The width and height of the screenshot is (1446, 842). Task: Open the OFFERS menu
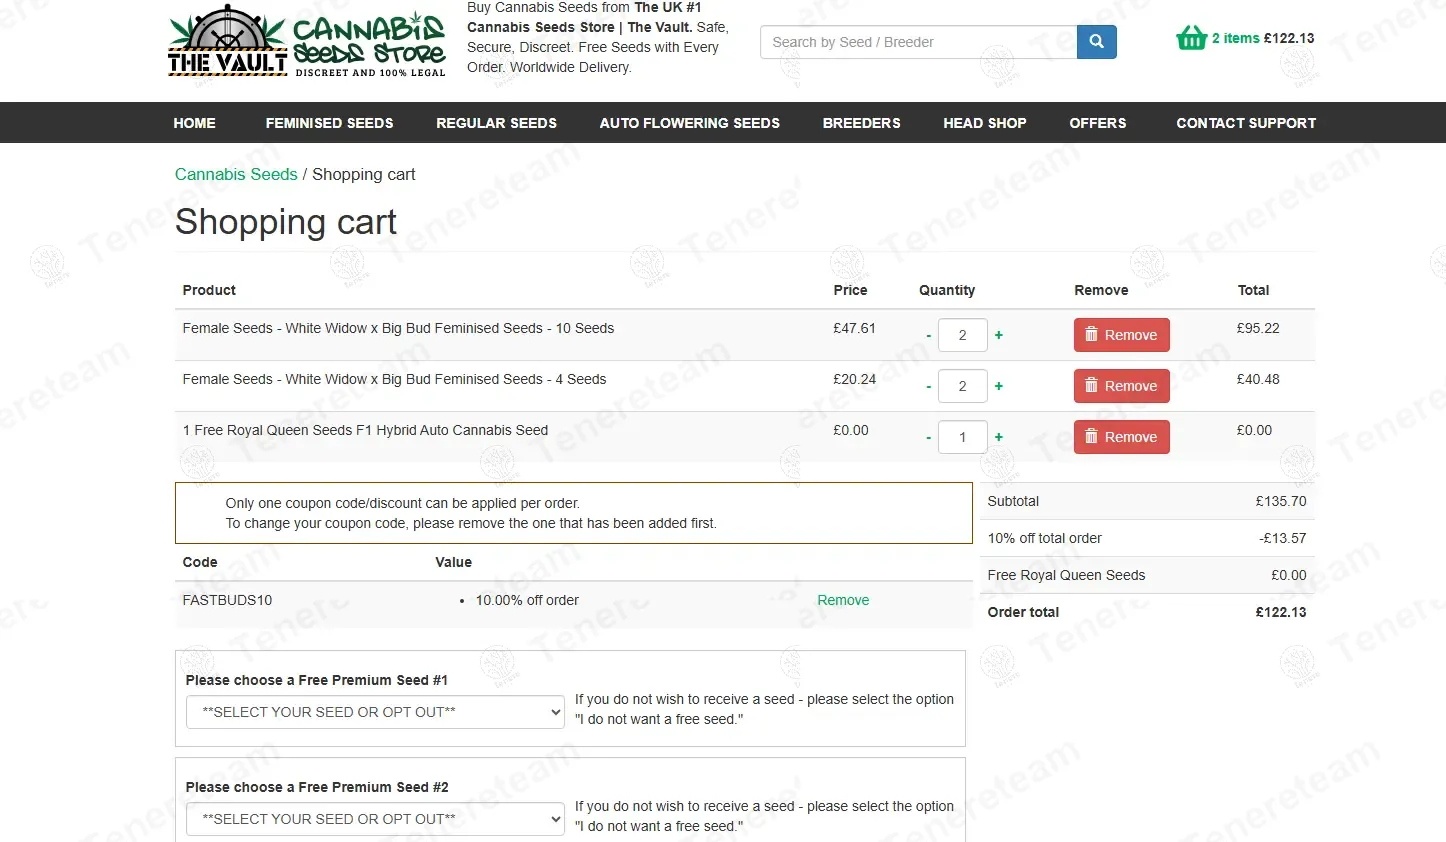point(1097,123)
